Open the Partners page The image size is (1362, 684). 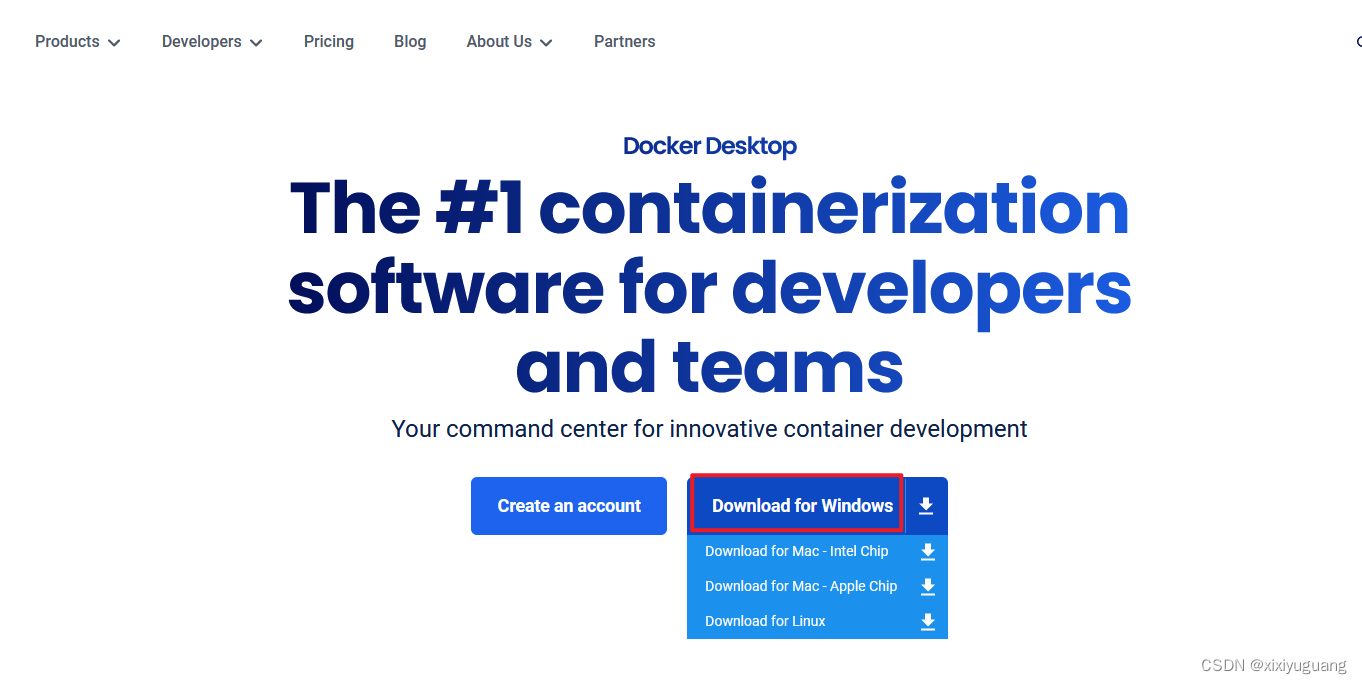tap(624, 41)
